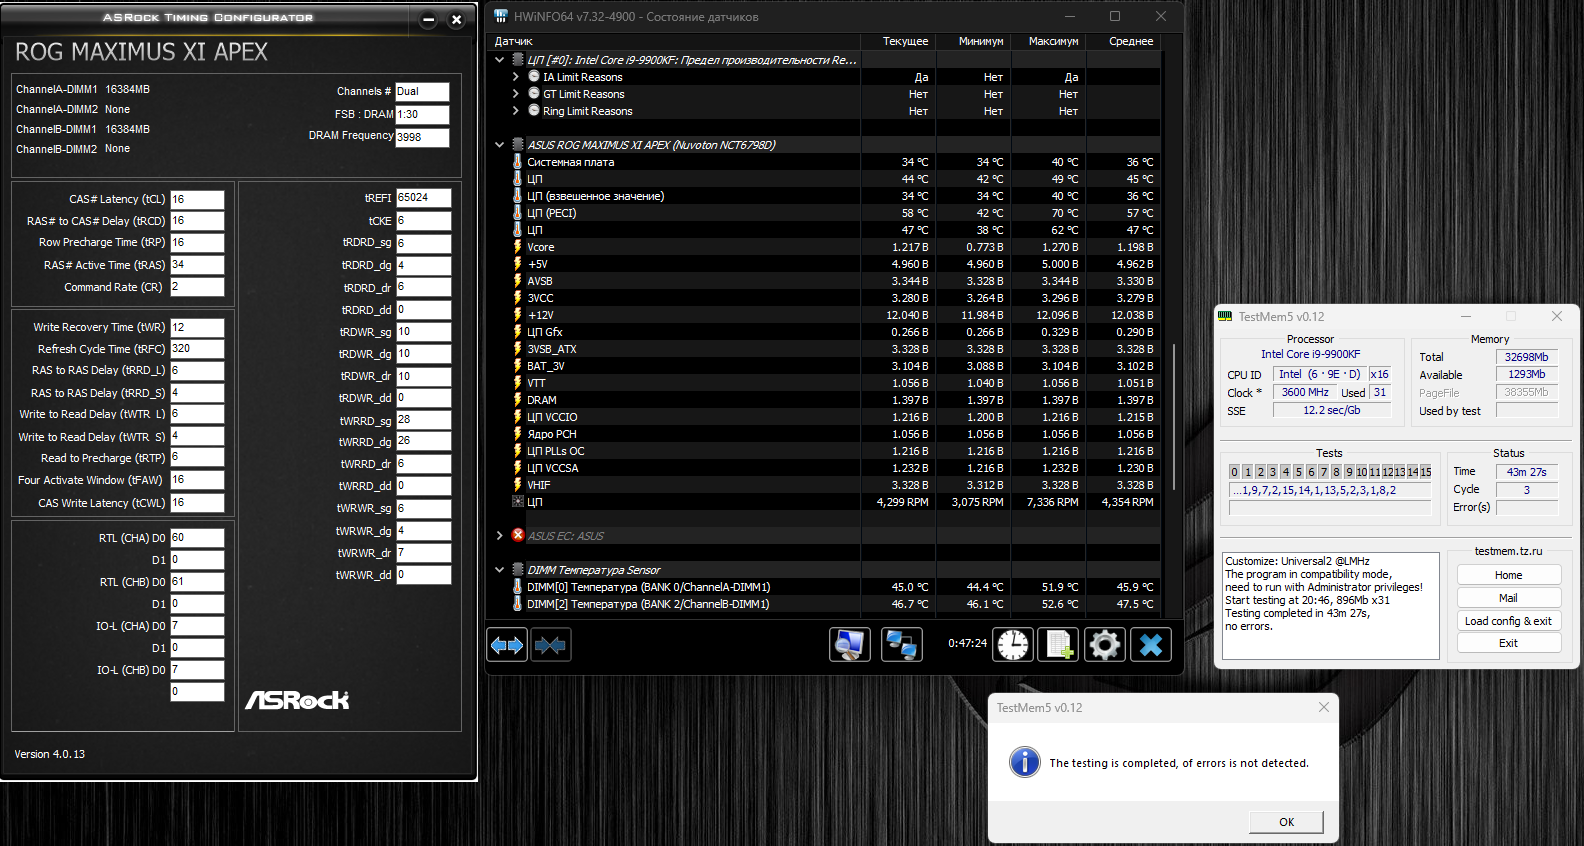The width and height of the screenshot is (1584, 846).
Task: Click the HWiNFO sensor list vertical scrollbar
Action: click(1174, 418)
